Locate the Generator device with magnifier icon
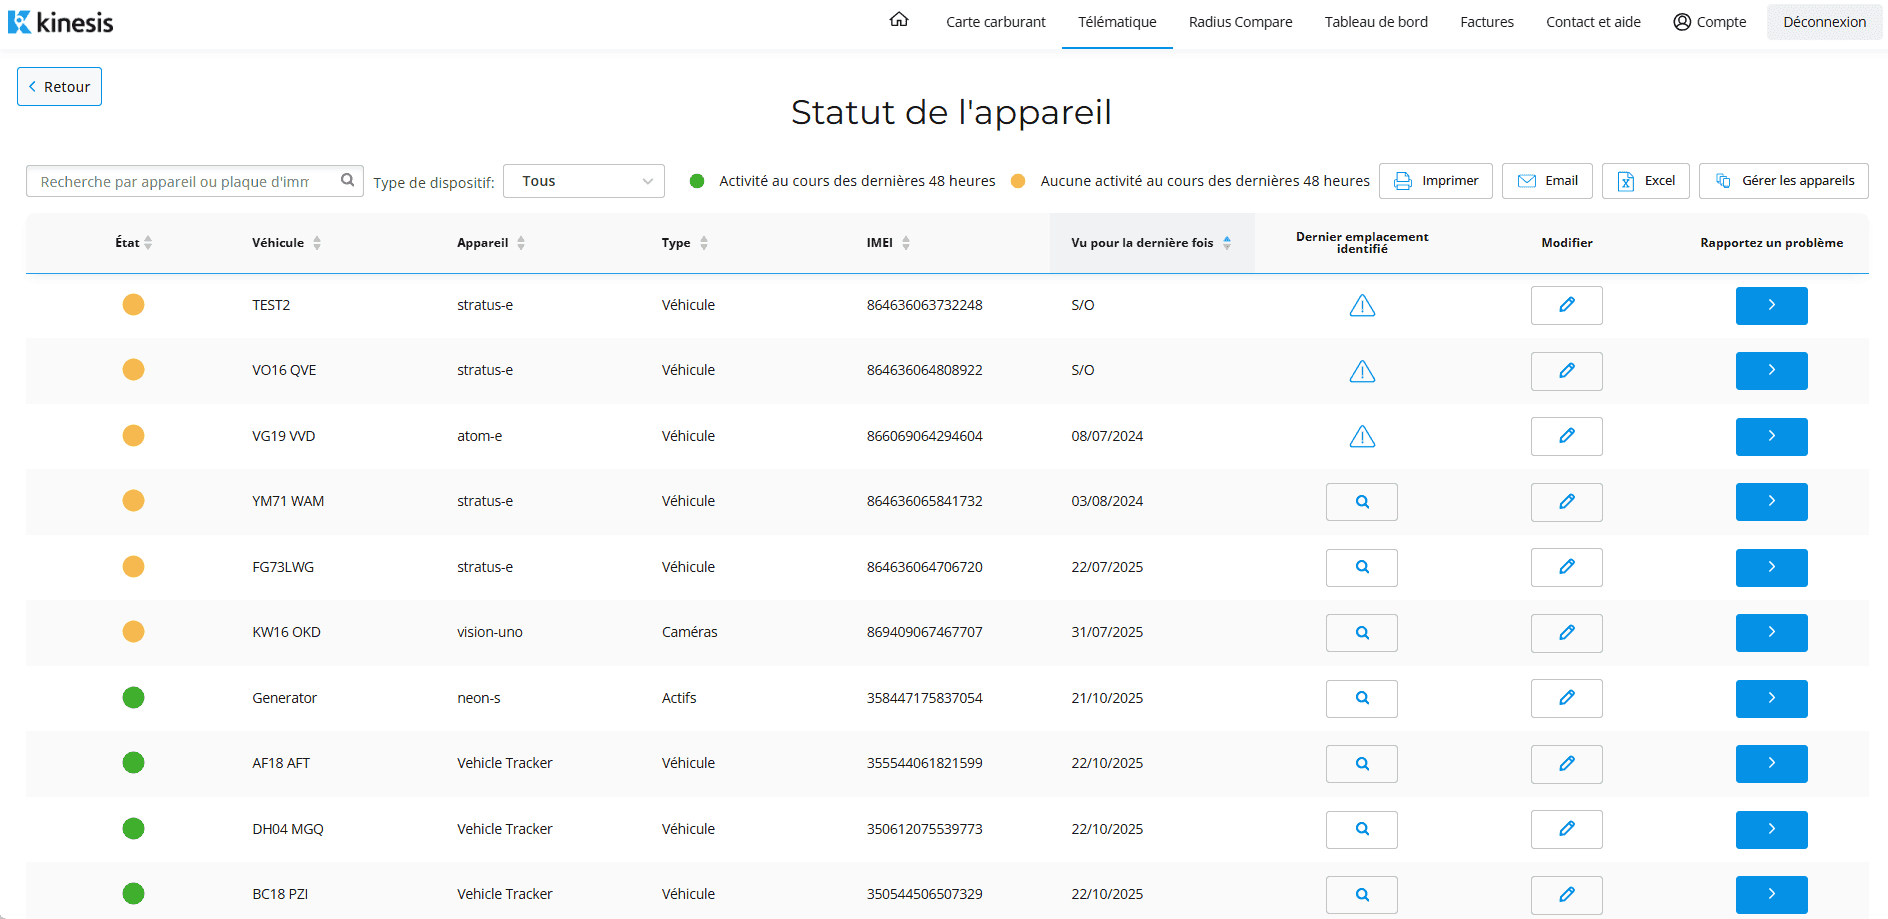Viewport: 1888px width, 919px height. coord(1361,698)
